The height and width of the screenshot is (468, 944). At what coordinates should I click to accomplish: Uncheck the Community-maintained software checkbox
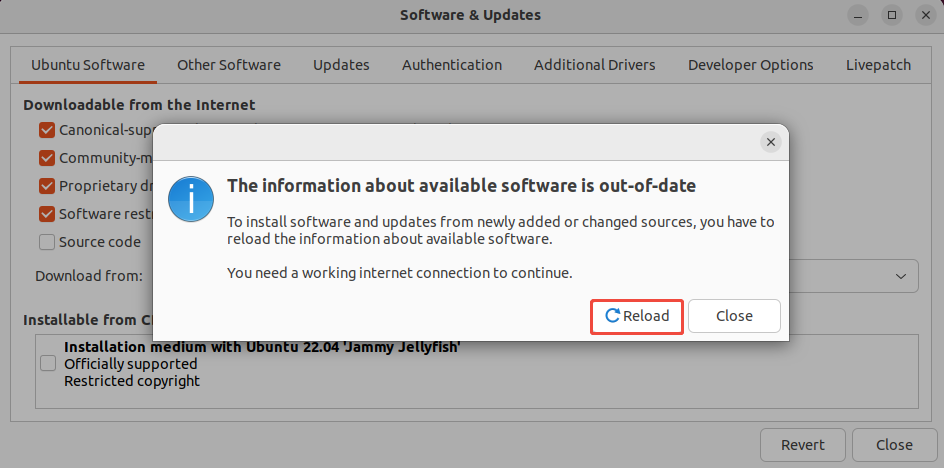(47, 158)
